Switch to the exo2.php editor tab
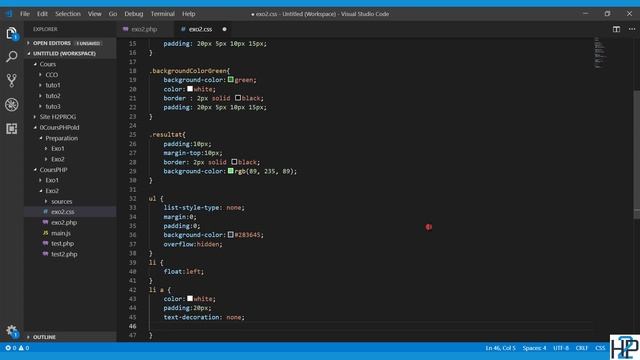The width and height of the screenshot is (640, 360). tap(145, 29)
